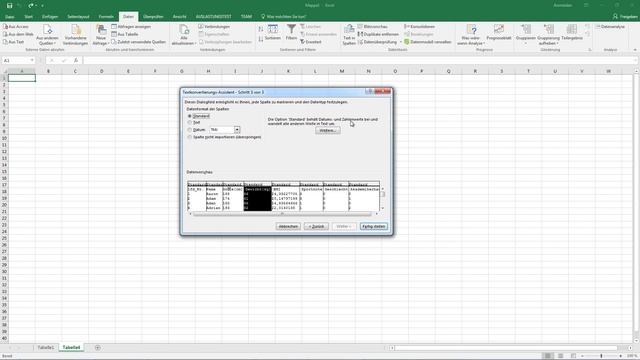Select the Text radio button

(189, 122)
